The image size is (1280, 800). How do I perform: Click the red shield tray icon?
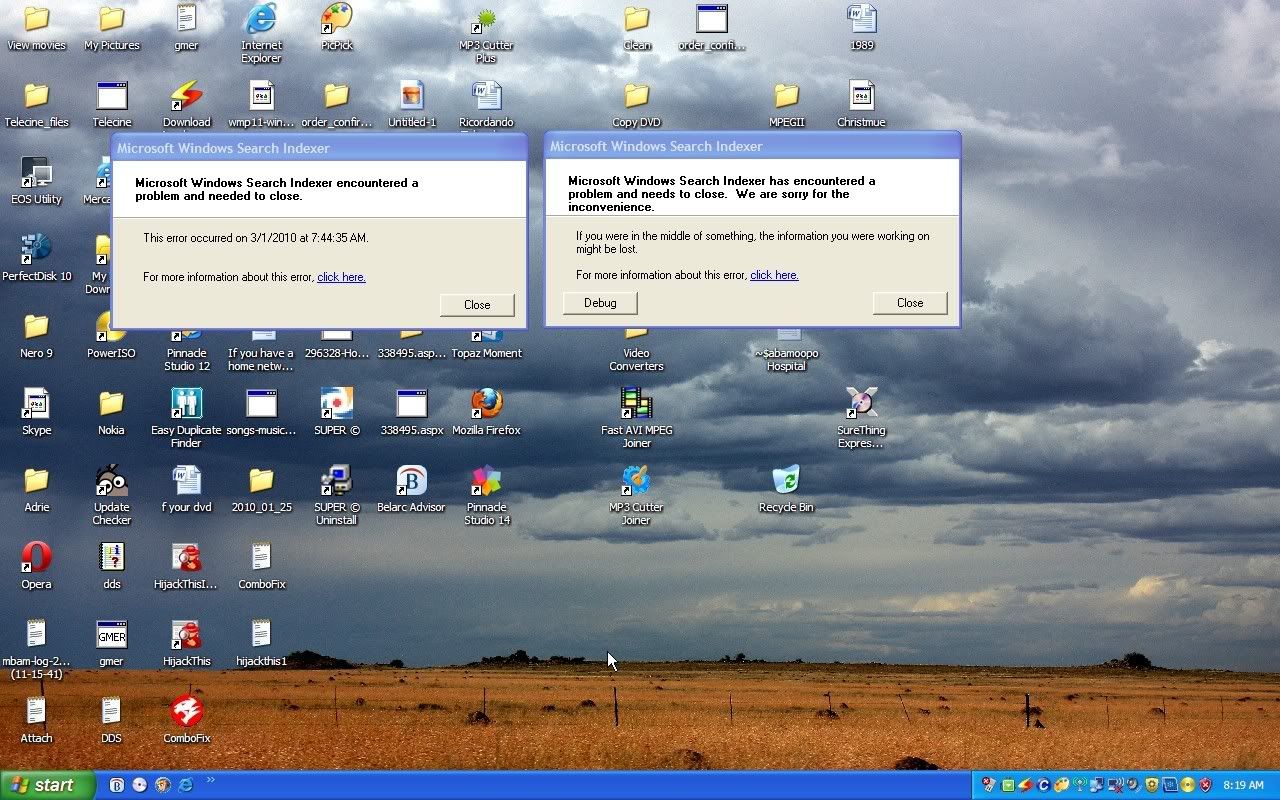tap(1205, 785)
